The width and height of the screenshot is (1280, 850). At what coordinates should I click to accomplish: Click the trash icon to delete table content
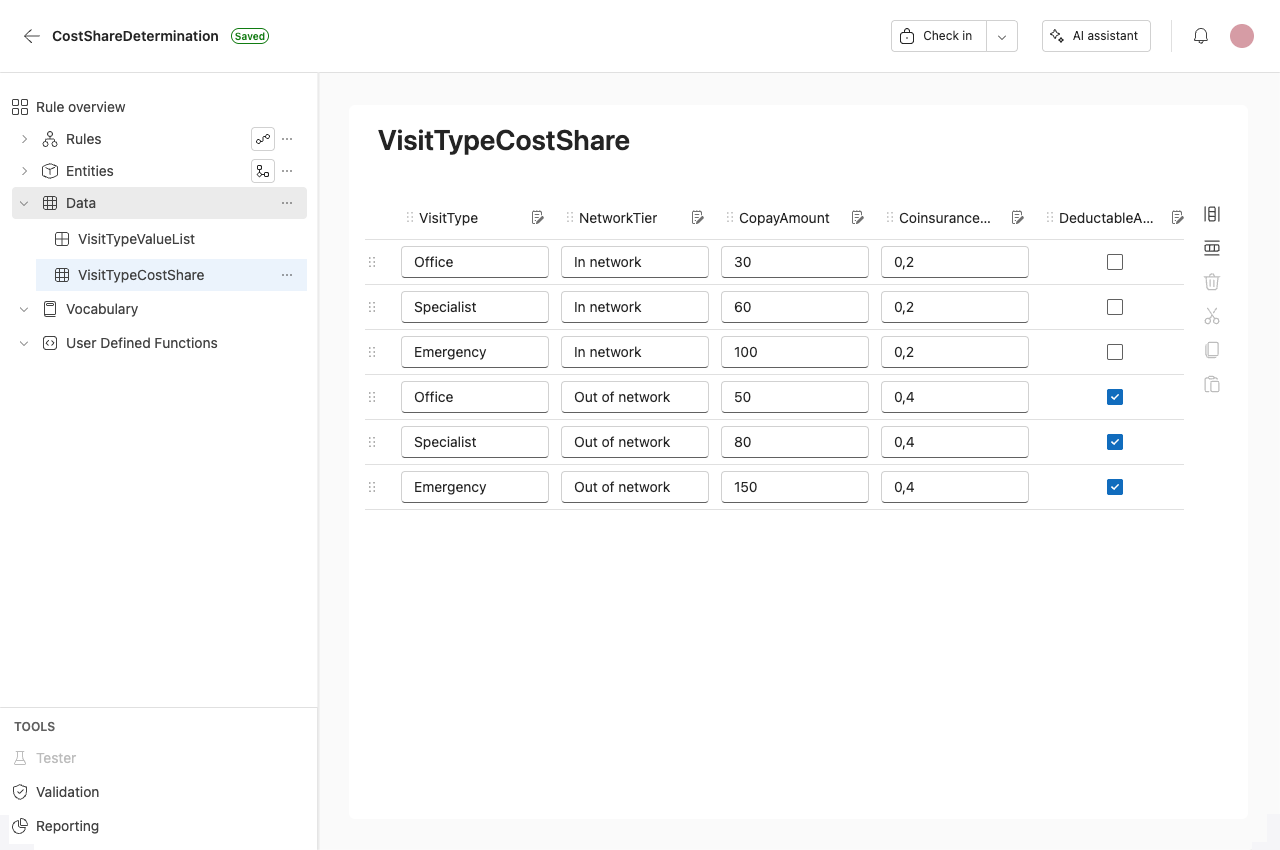1211,281
